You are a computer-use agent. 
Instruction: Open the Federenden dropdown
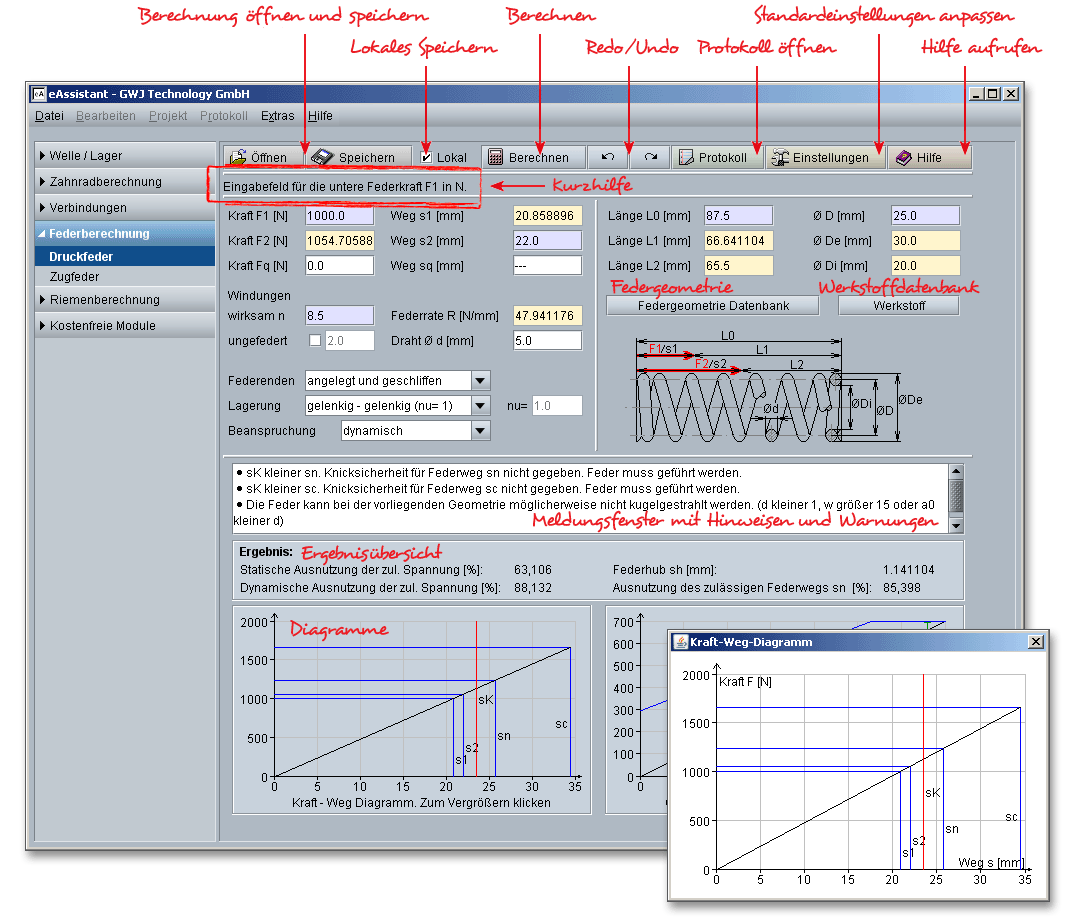click(480, 381)
